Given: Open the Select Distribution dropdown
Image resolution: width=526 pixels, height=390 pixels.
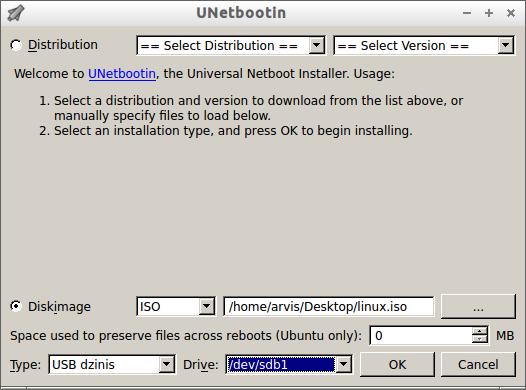Looking at the screenshot, I should click(231, 45).
